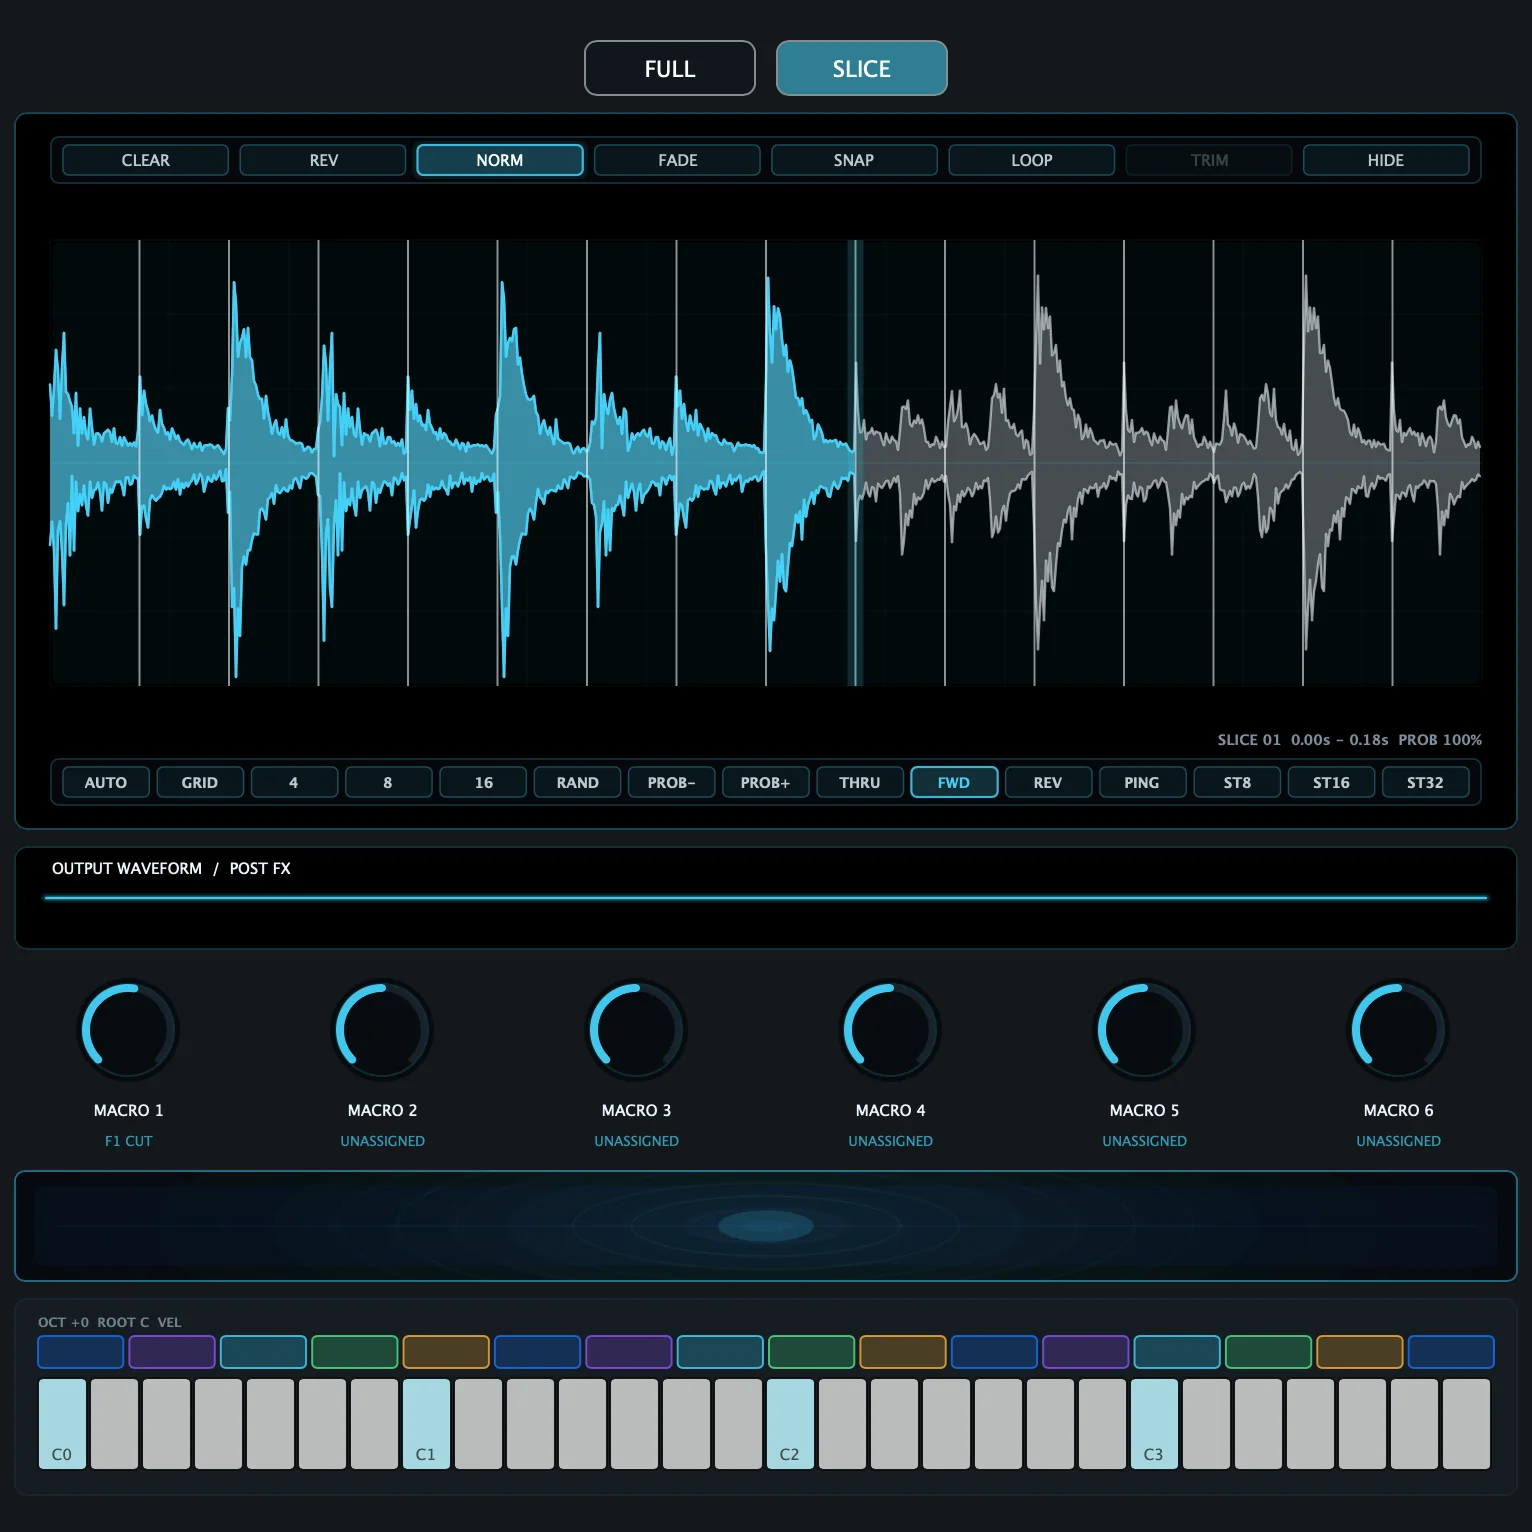Click the Macro 4 knob
Image resolution: width=1532 pixels, height=1532 pixels.
pos(890,1030)
